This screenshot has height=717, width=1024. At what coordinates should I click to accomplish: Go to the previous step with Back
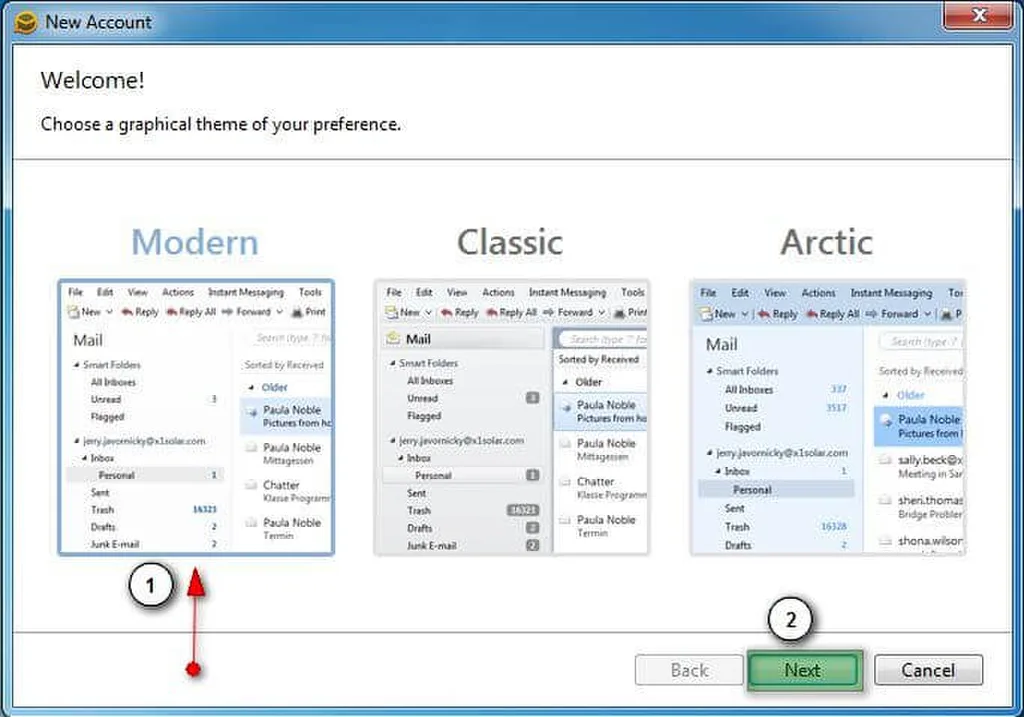tap(689, 670)
